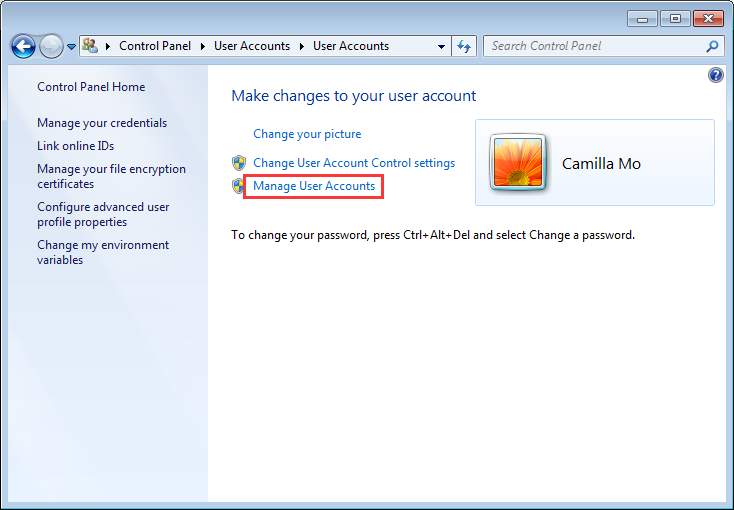The height and width of the screenshot is (510, 734).
Task: Select Control Panel in the breadcrumb
Action: [x=155, y=46]
